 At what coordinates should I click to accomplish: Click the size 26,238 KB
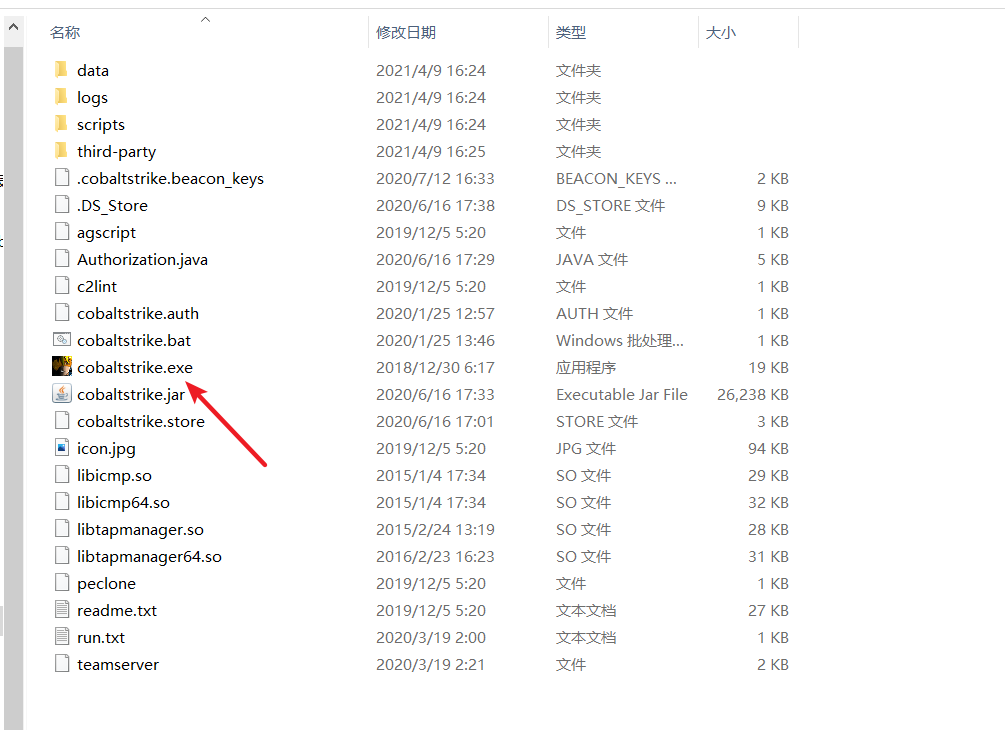[x=752, y=395]
